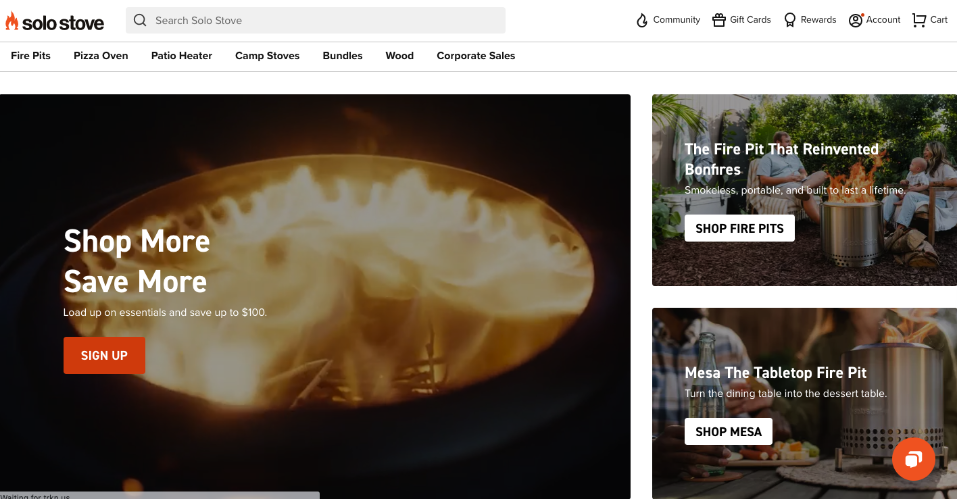957x499 pixels.
Task: Click the Gift Cards link text
Action: 750,20
